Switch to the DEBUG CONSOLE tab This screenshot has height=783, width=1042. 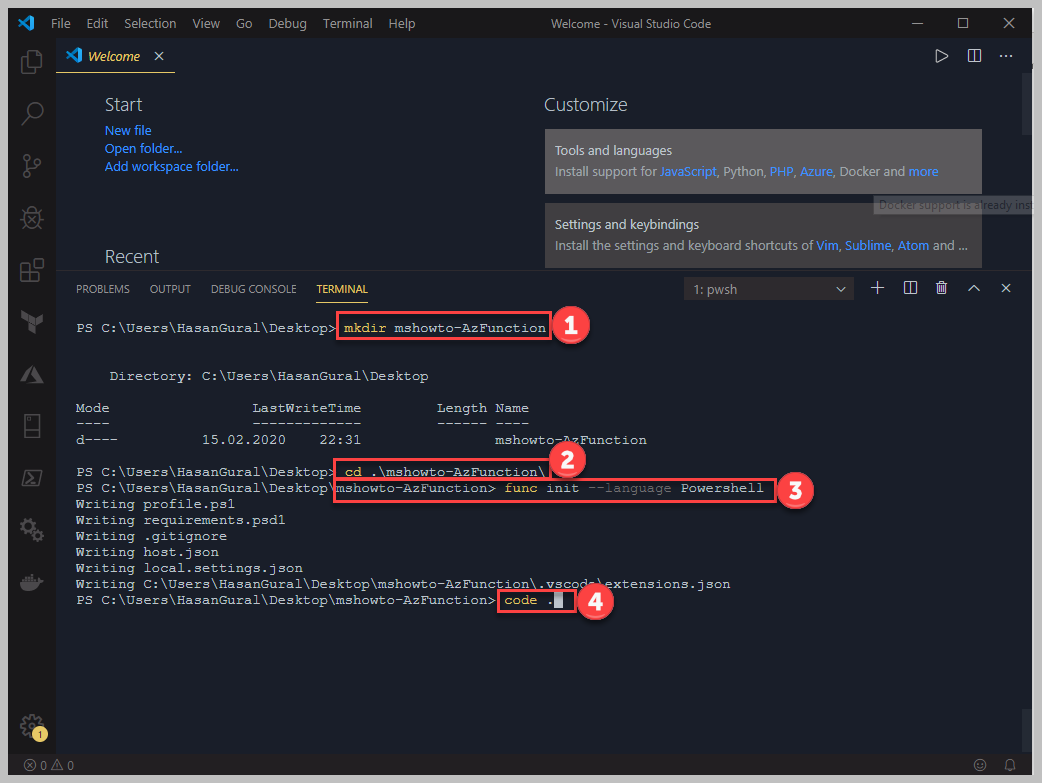pyautogui.click(x=253, y=289)
